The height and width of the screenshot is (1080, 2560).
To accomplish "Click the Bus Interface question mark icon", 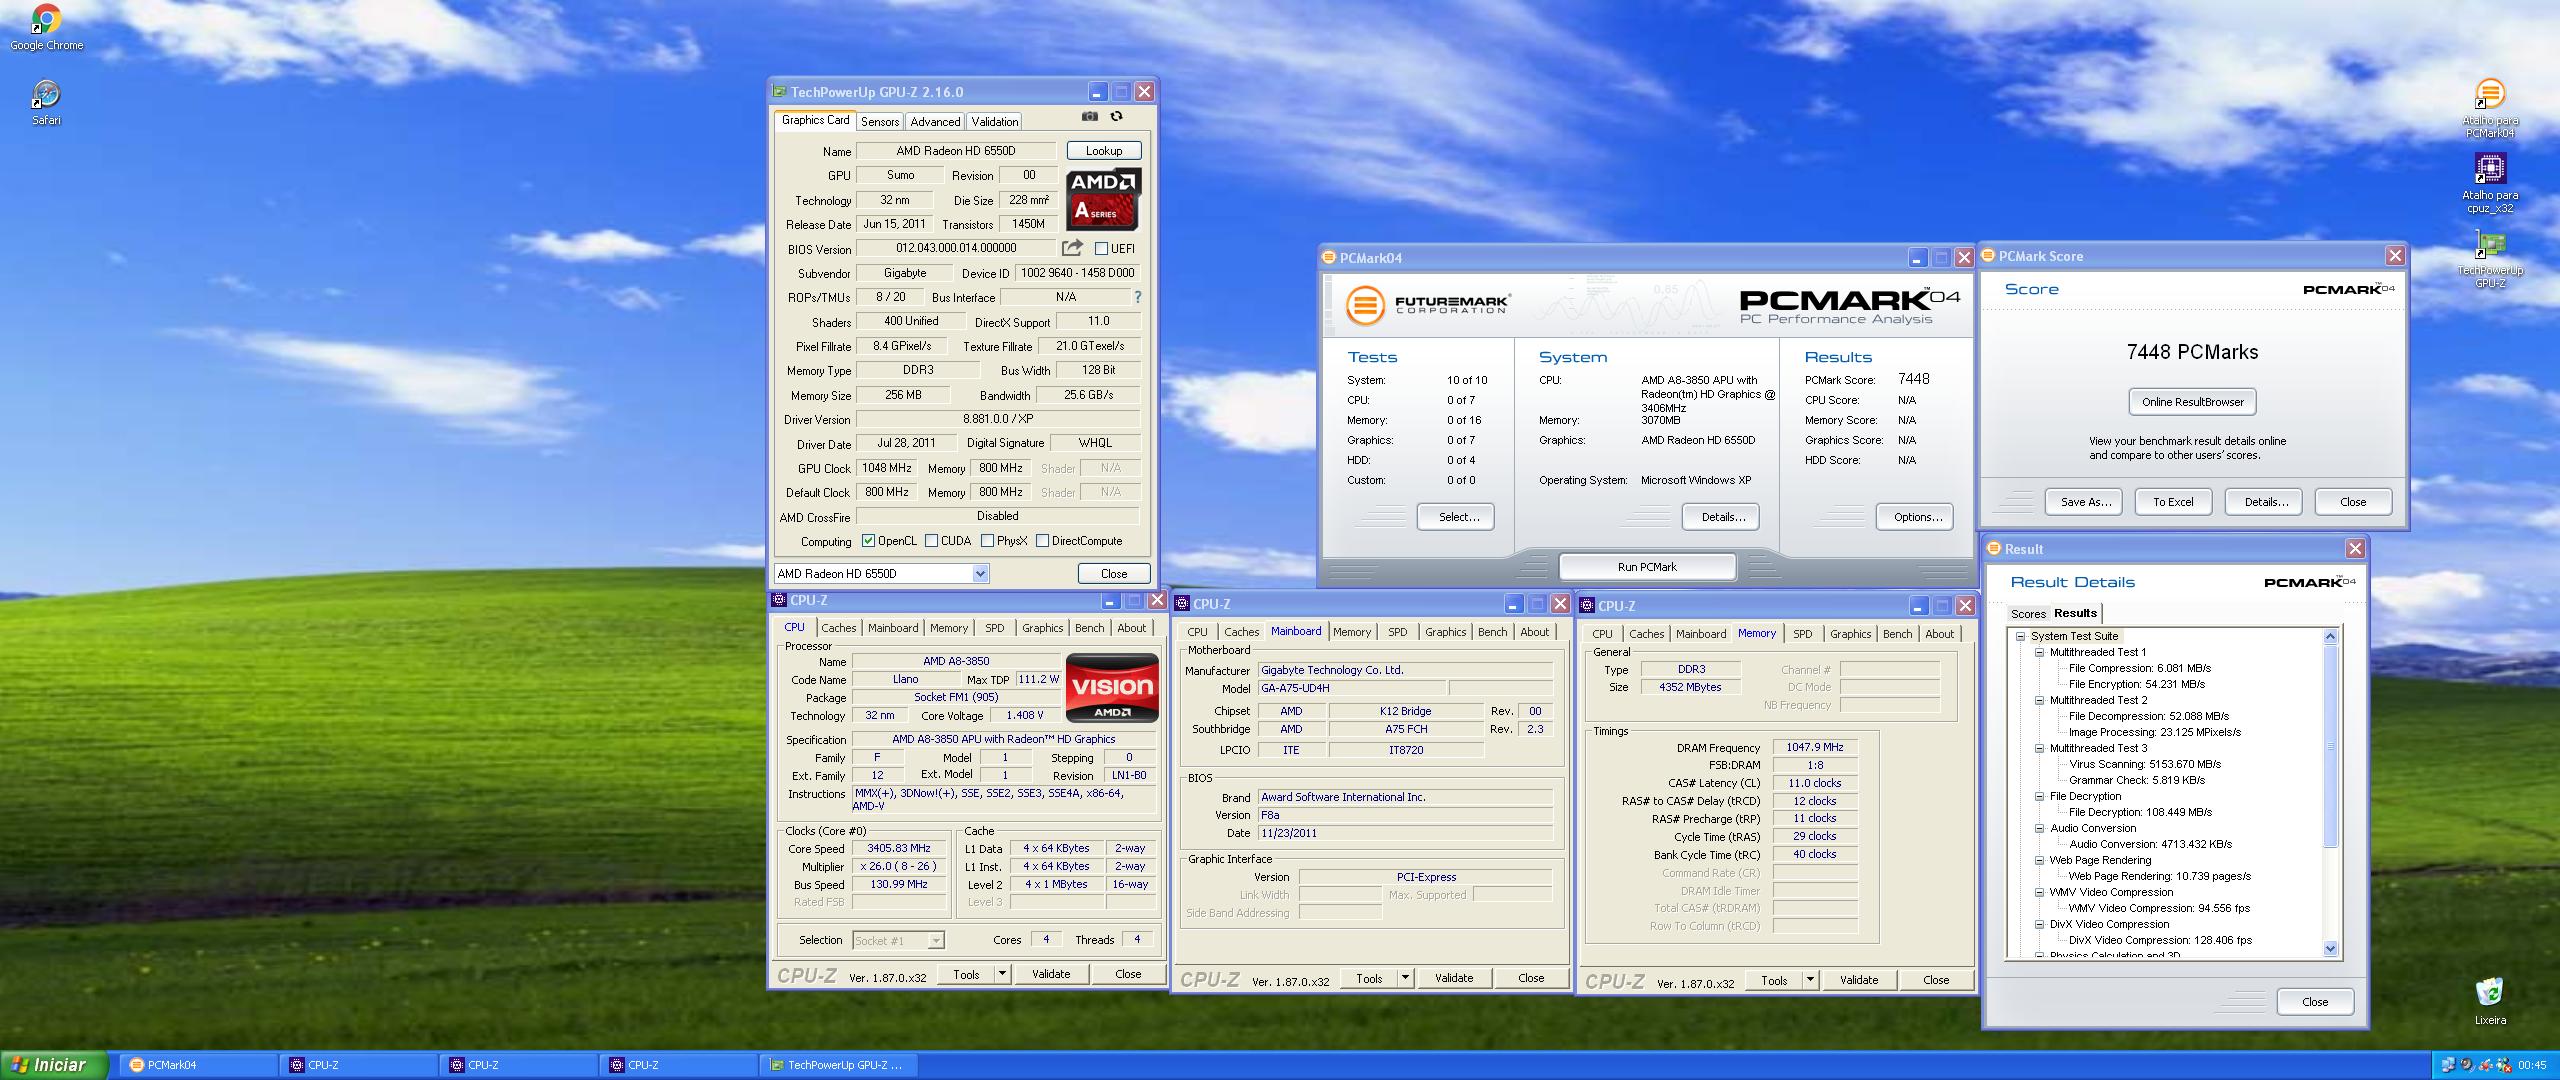I will click(1137, 297).
